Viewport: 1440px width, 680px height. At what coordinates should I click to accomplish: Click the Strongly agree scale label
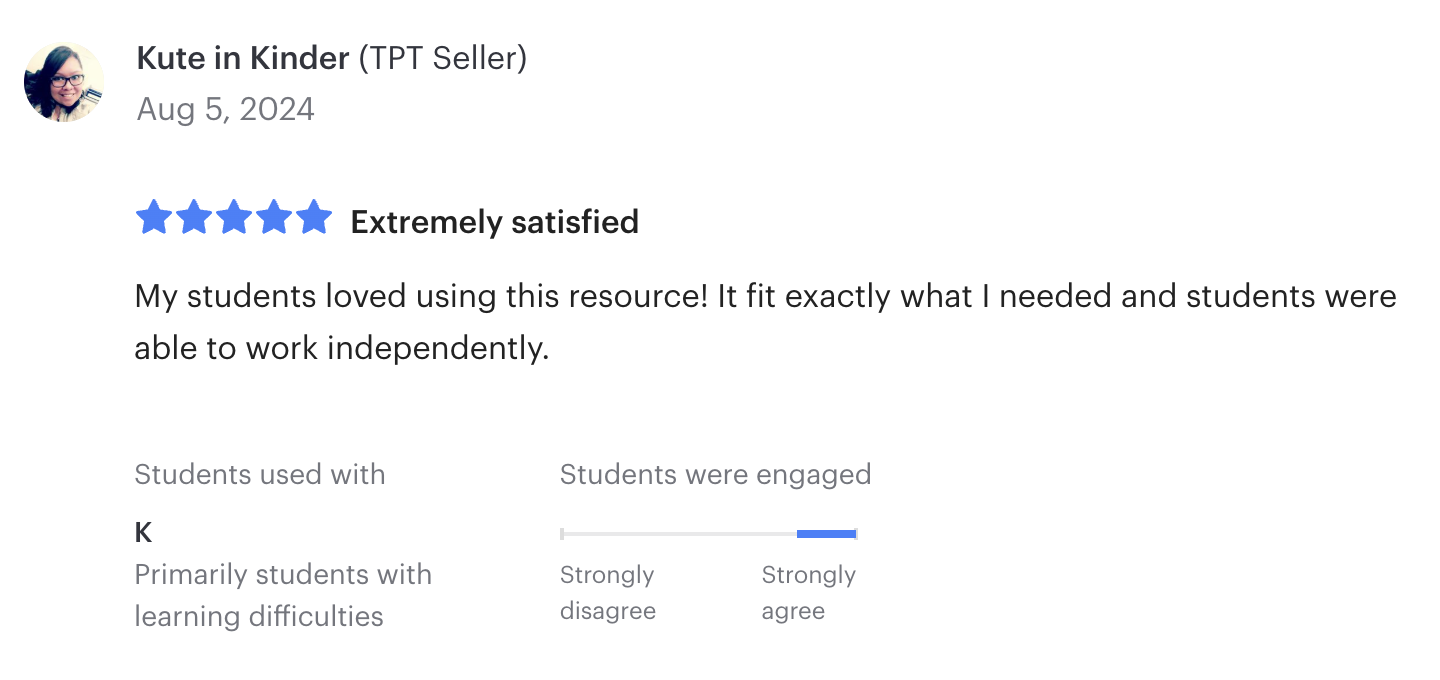click(x=808, y=593)
